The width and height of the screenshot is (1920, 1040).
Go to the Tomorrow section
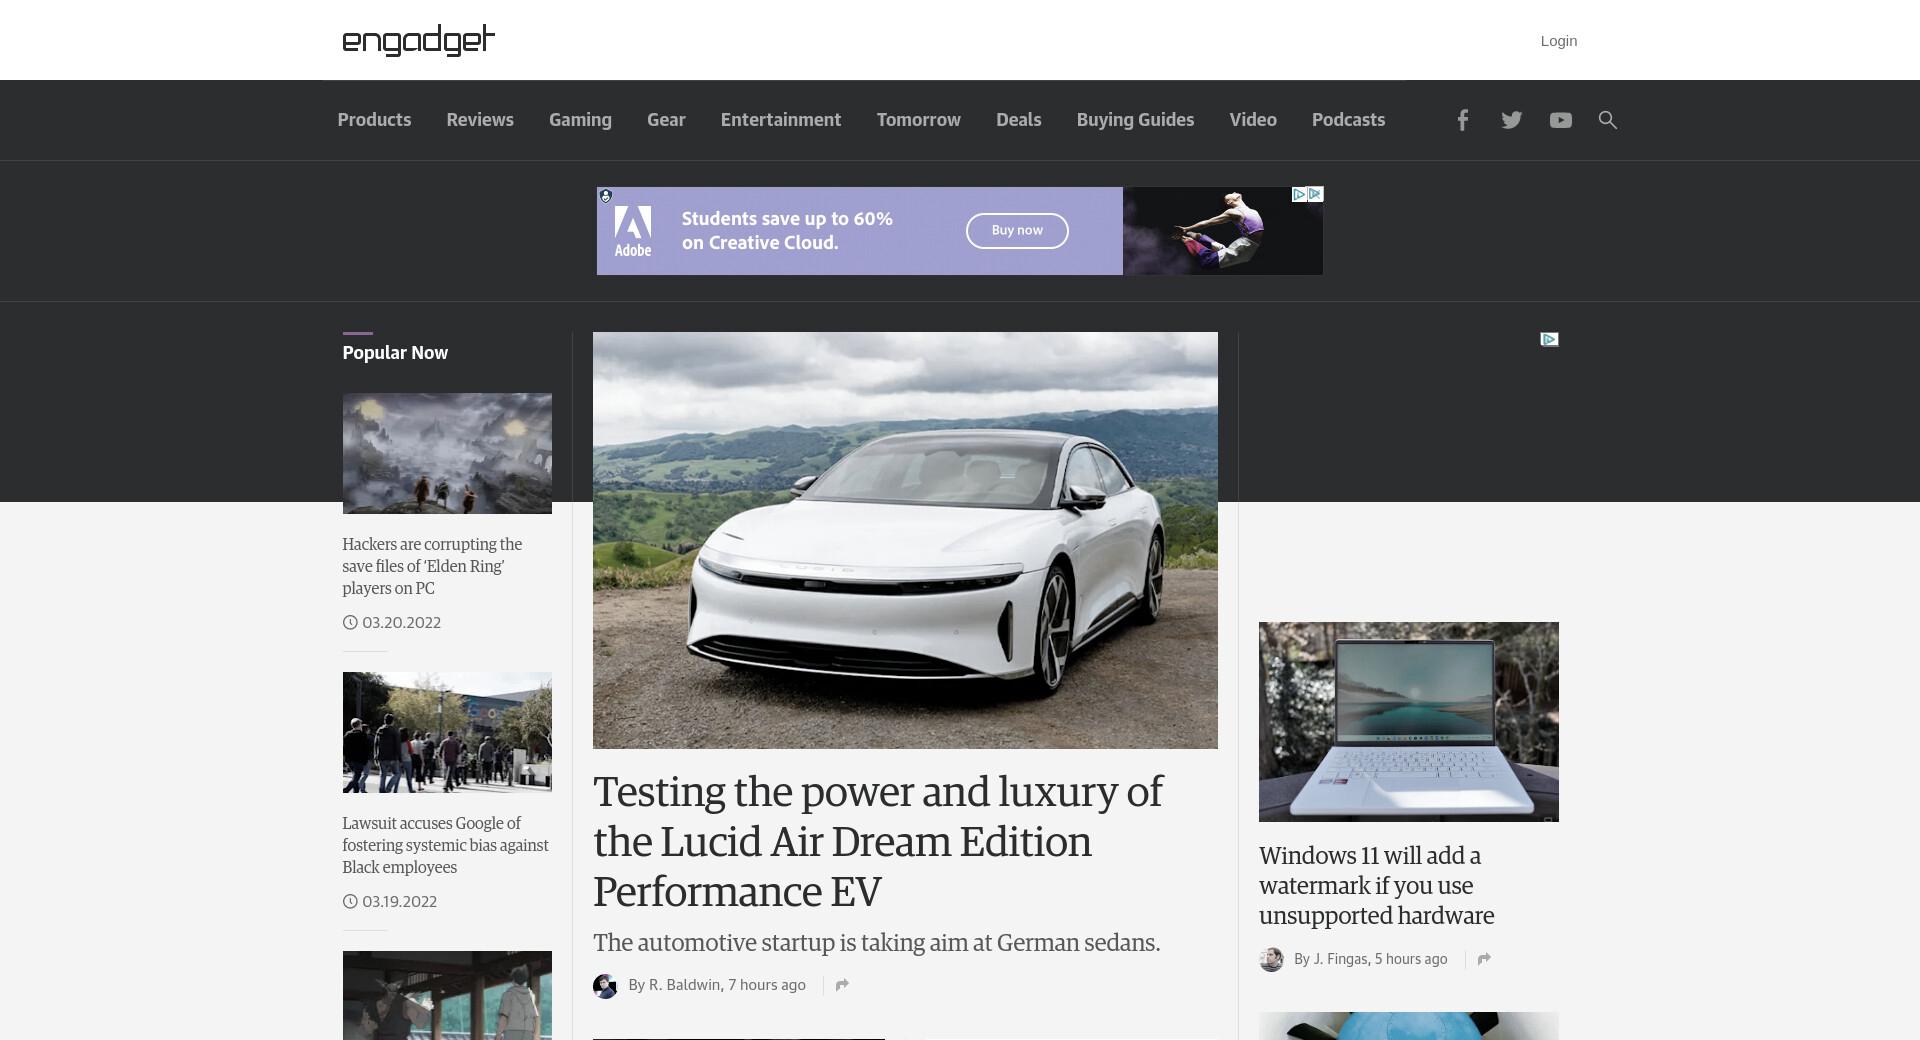click(919, 120)
